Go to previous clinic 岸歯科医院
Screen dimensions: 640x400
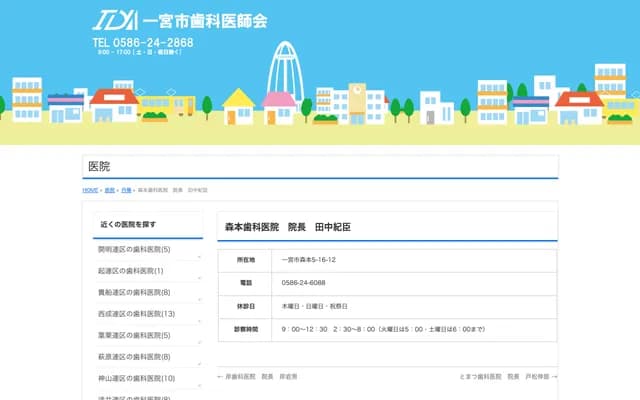pos(257,376)
